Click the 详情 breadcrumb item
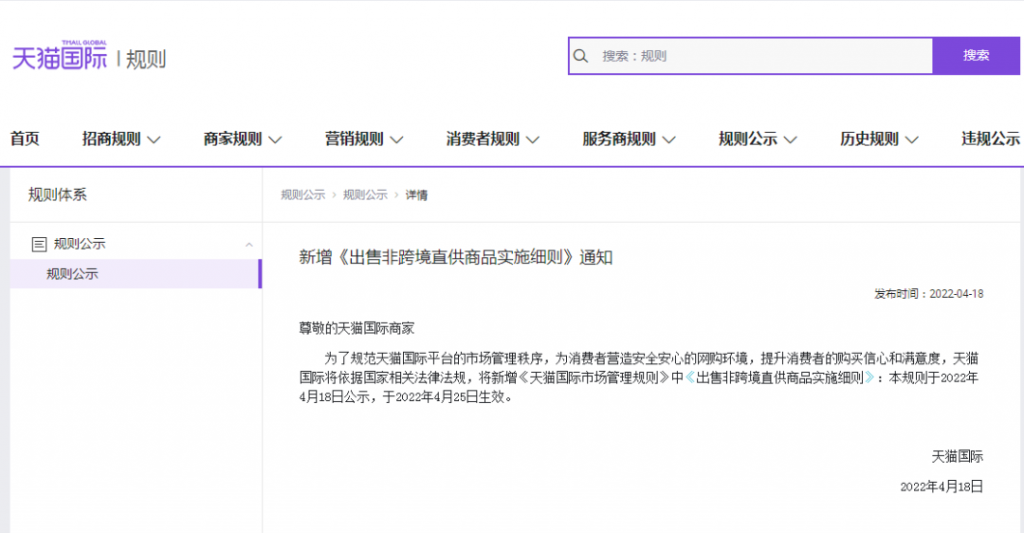Screen dimensions: 1024x533 (416, 195)
